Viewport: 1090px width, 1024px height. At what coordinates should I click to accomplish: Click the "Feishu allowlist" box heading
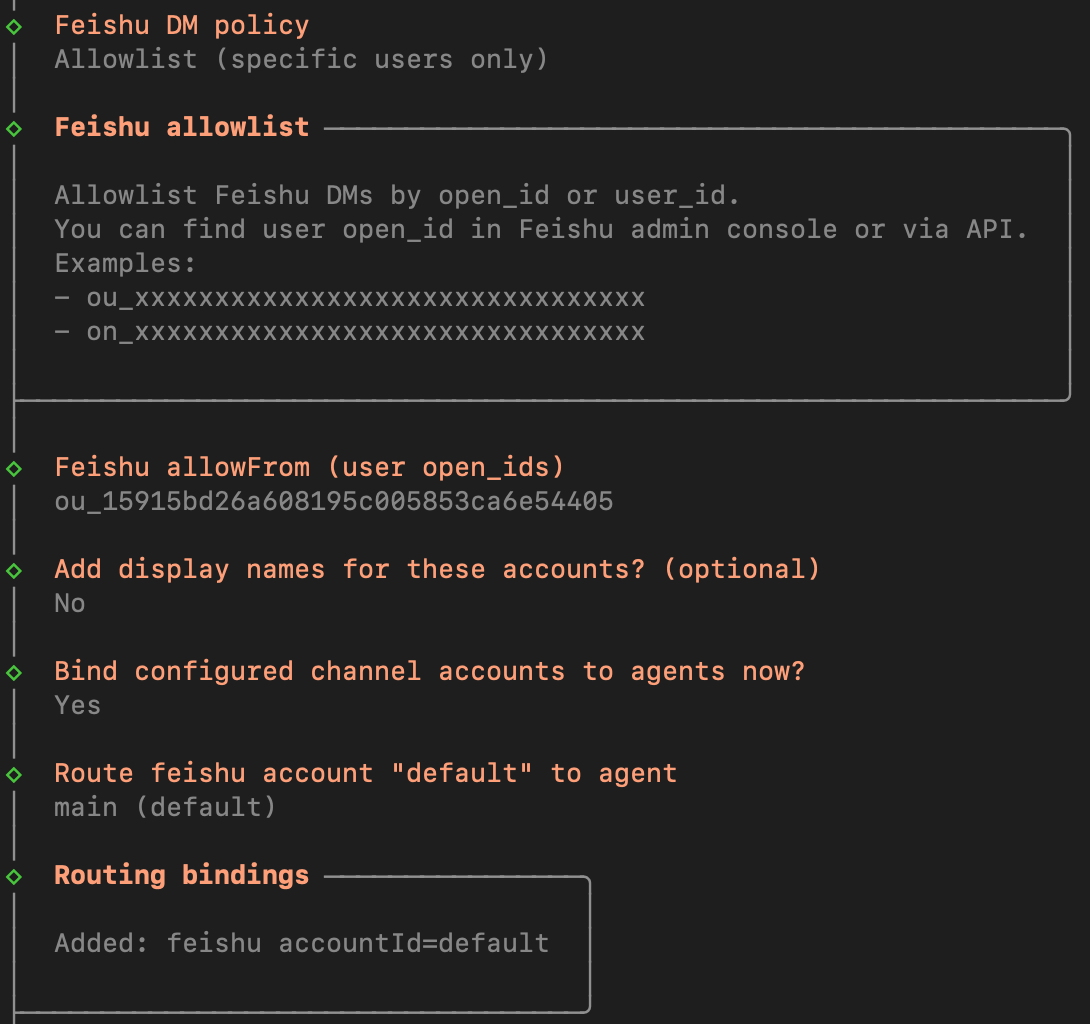click(182, 127)
